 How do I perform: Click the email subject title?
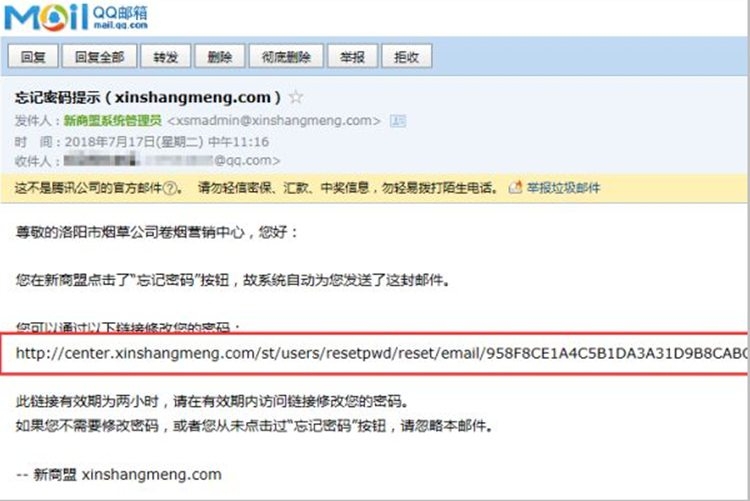(148, 97)
